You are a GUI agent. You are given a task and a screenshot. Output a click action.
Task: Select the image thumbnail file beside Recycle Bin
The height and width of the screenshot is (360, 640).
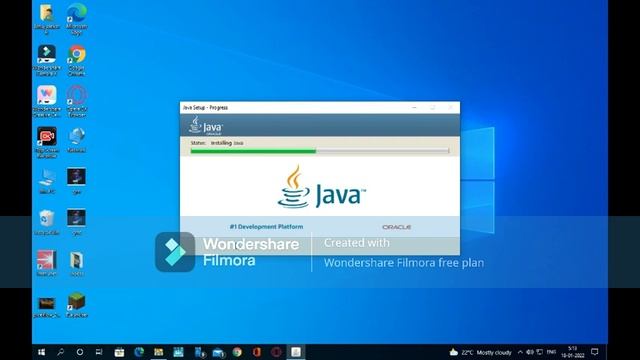[76, 222]
